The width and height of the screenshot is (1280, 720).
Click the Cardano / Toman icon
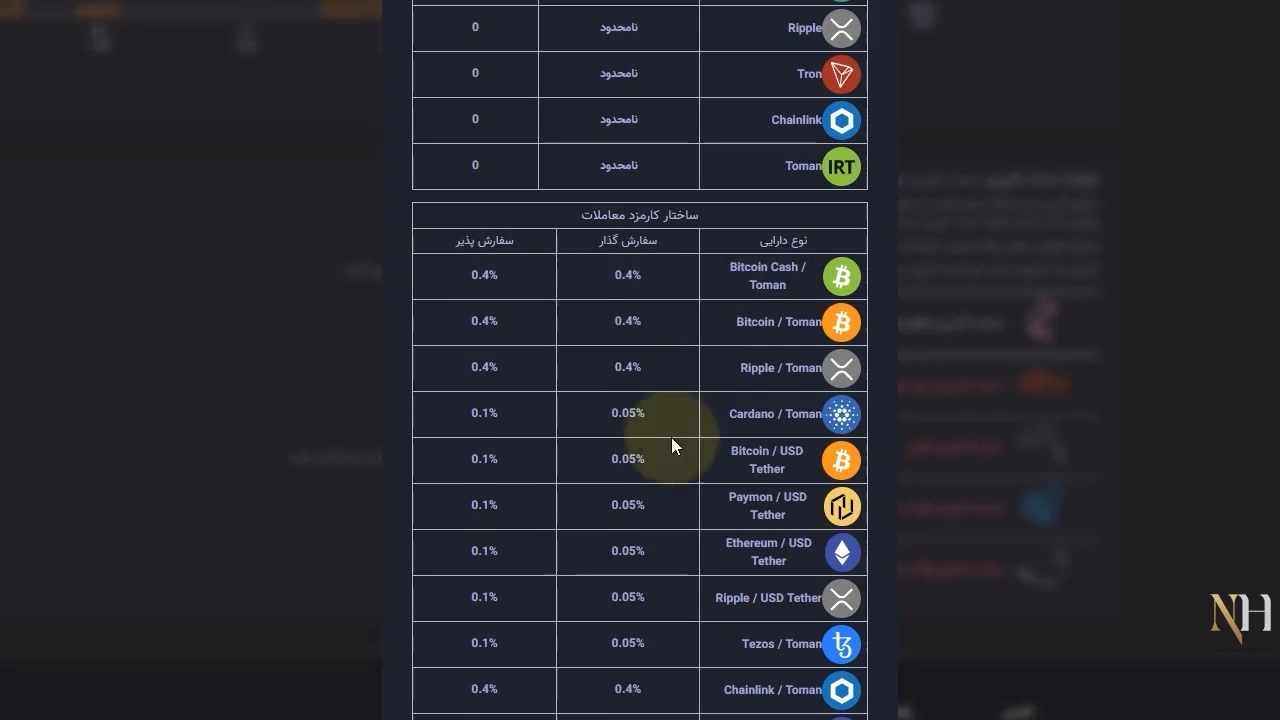[x=841, y=415]
